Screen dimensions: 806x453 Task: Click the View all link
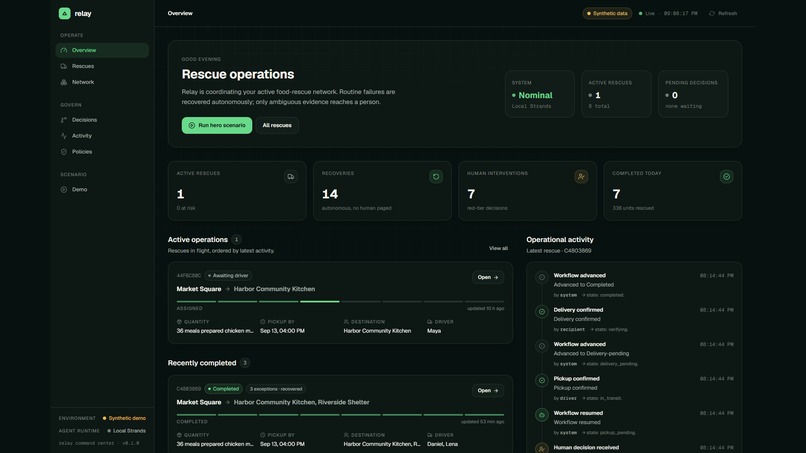[x=498, y=248]
